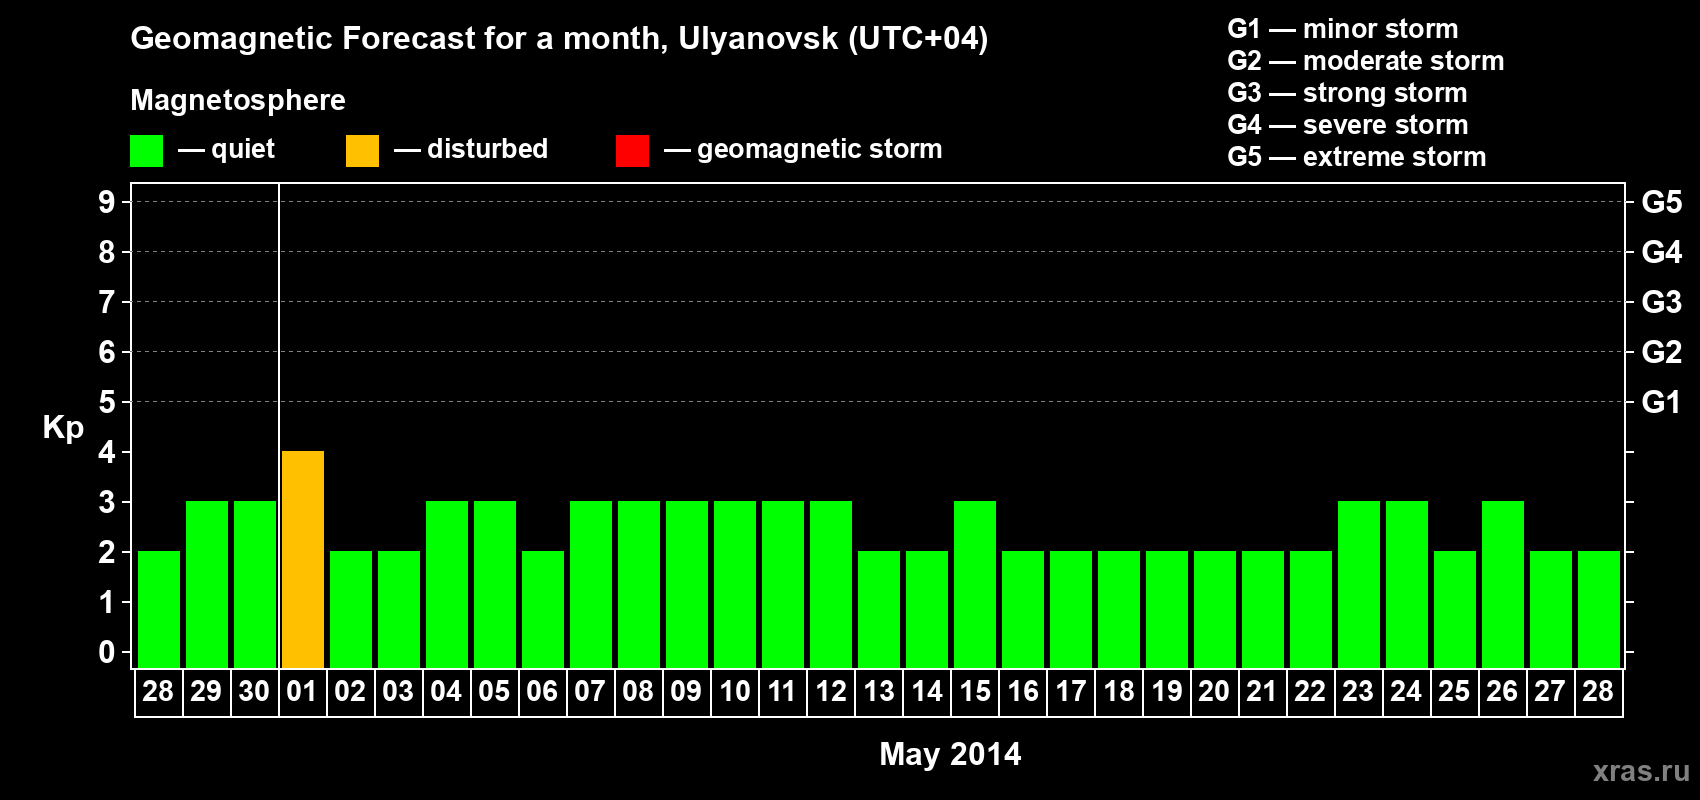
Task: Click the date label 12
Action: click(x=831, y=691)
